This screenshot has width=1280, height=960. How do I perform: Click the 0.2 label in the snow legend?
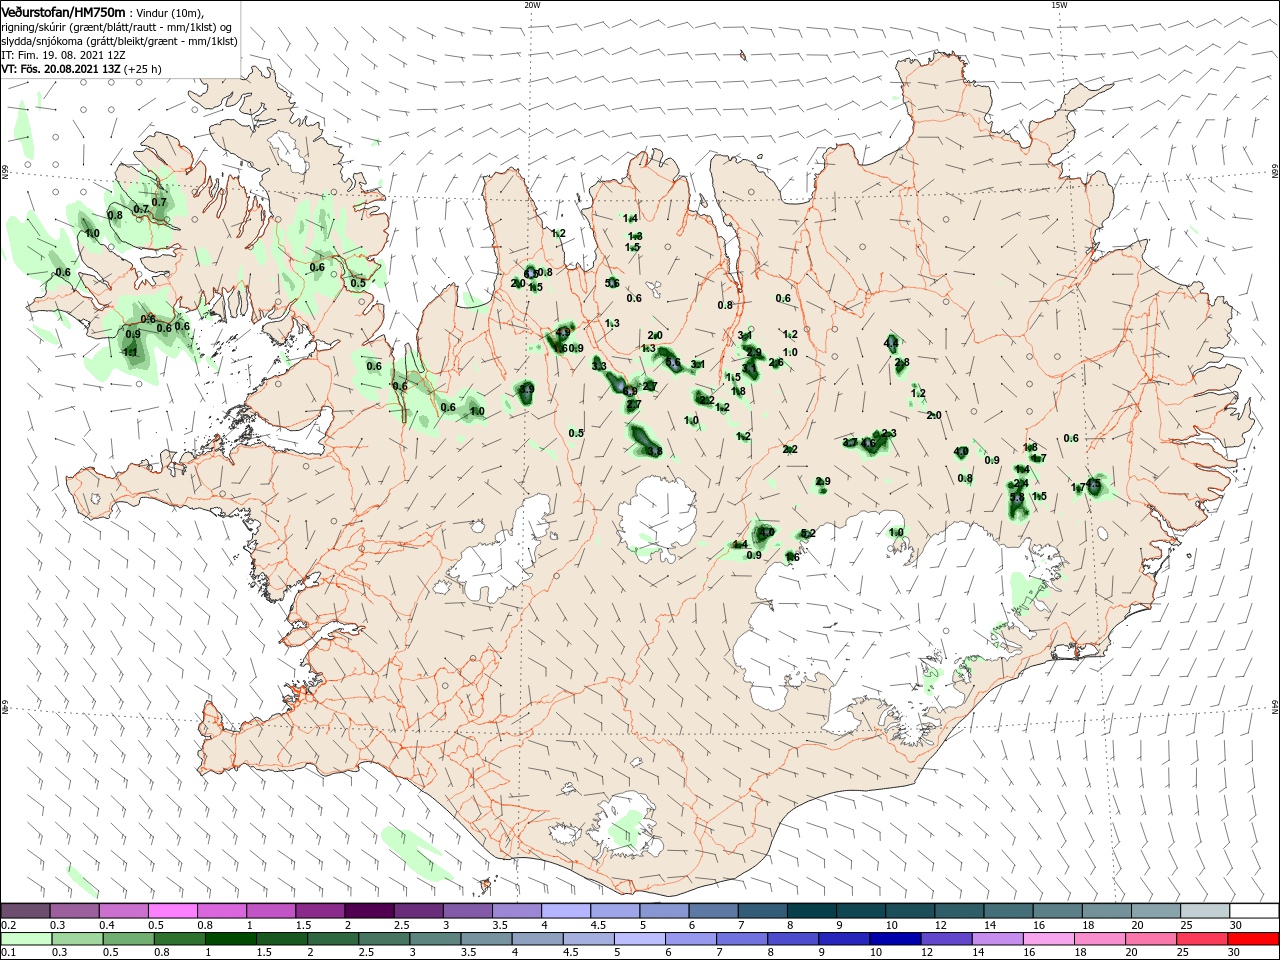(x=8, y=925)
